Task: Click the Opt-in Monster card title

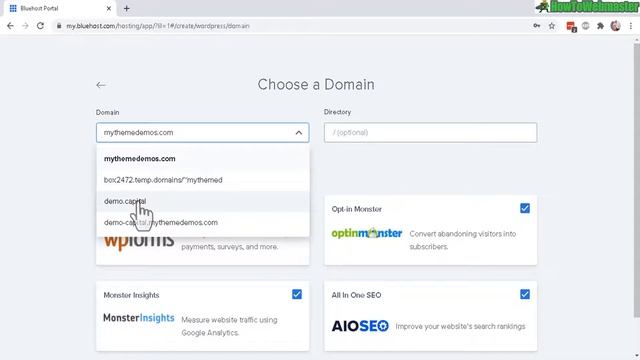Action: click(357, 209)
